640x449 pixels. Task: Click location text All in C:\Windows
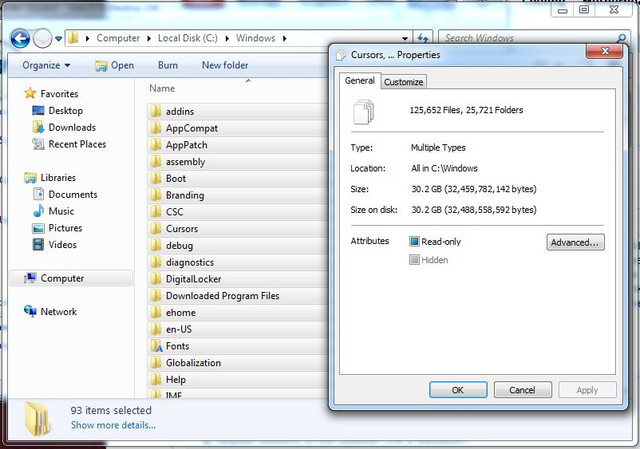click(444, 168)
